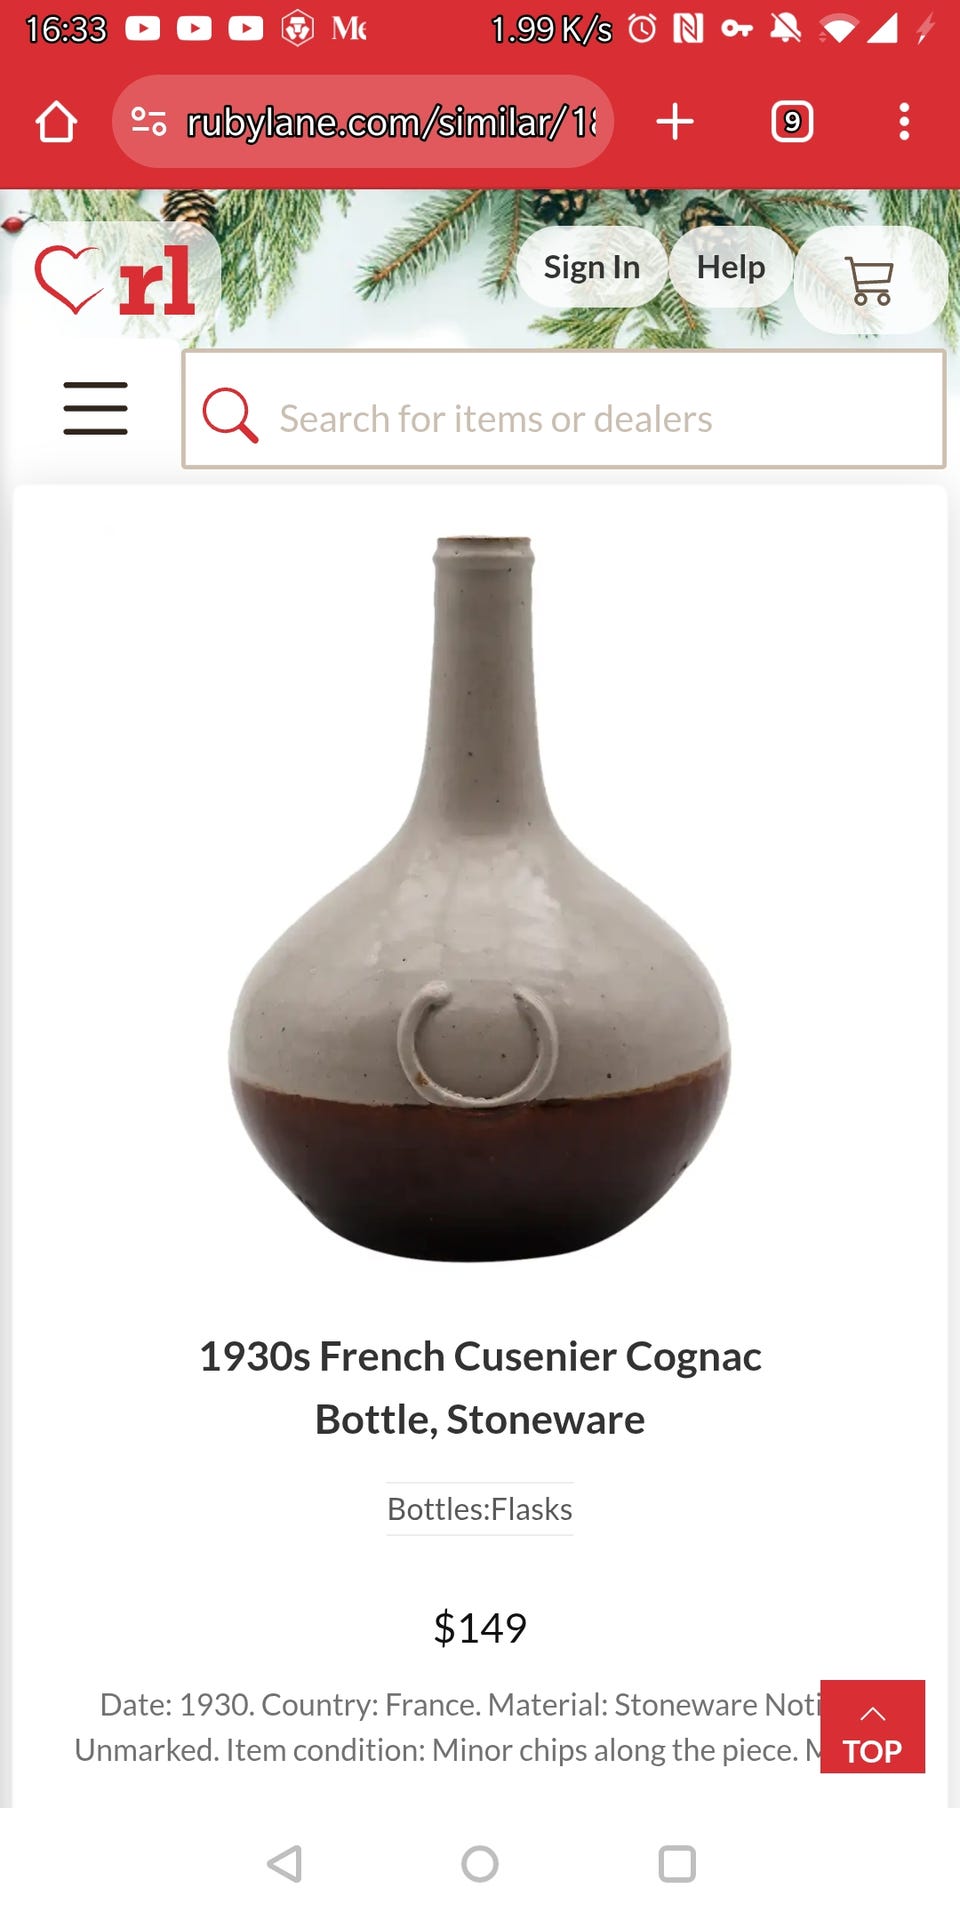
Task: Tap the Android home circle button
Action: tap(480, 1864)
